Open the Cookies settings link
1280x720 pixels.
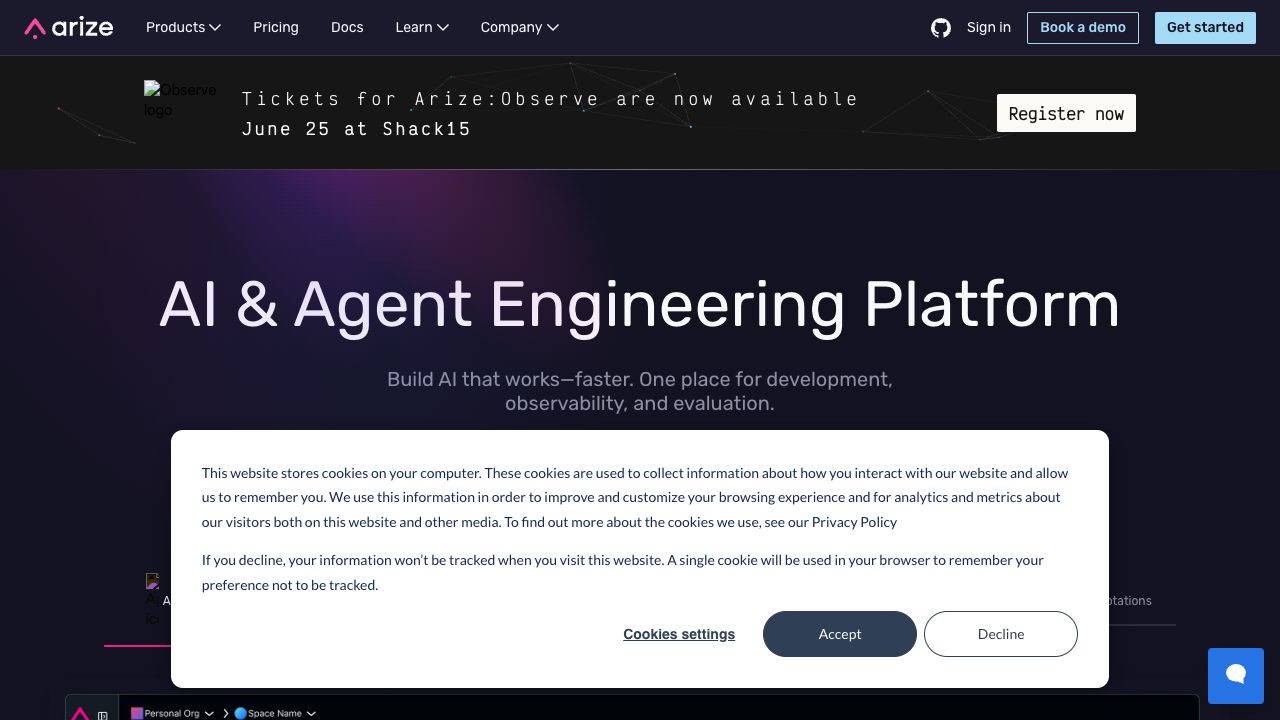point(679,634)
